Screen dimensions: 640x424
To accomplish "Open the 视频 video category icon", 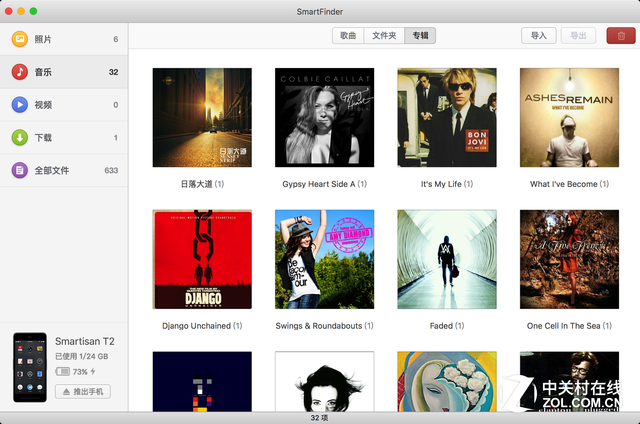I will click(20, 104).
